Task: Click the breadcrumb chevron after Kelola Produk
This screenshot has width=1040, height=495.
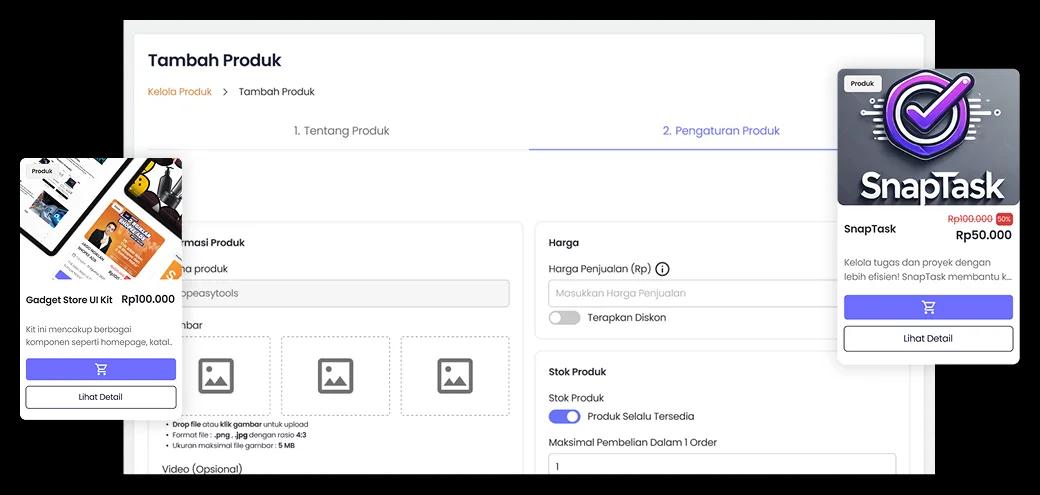Action: click(x=225, y=92)
